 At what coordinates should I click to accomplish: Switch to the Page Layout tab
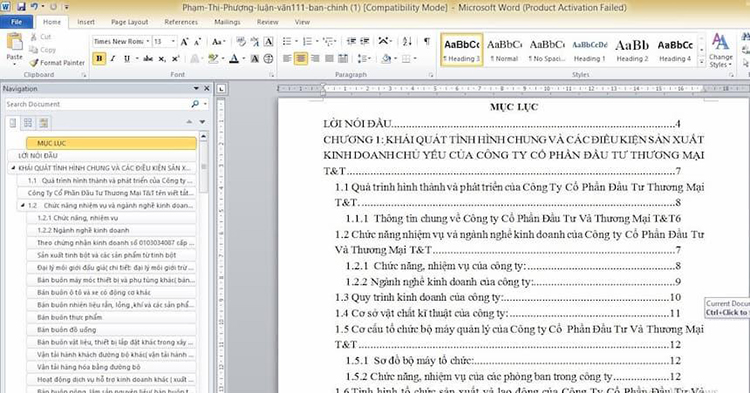tap(130, 22)
